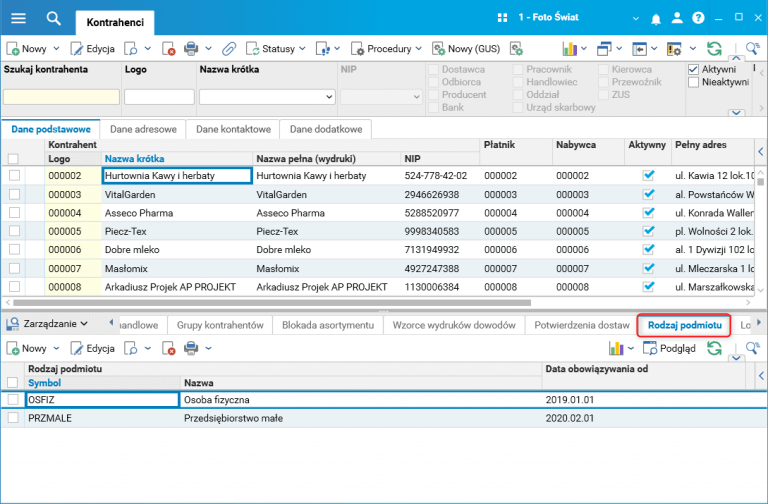Uncheck the Aktywni filter checkbox

694,70
